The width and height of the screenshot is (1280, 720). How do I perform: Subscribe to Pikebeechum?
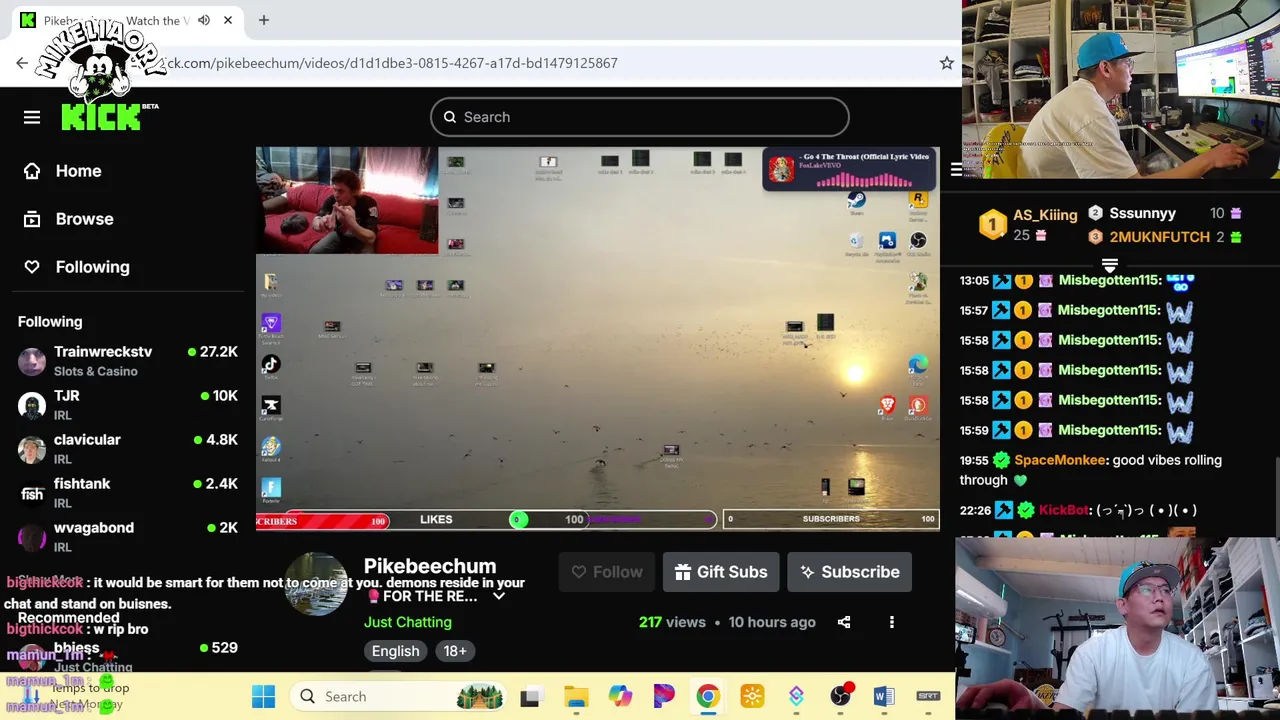point(849,572)
